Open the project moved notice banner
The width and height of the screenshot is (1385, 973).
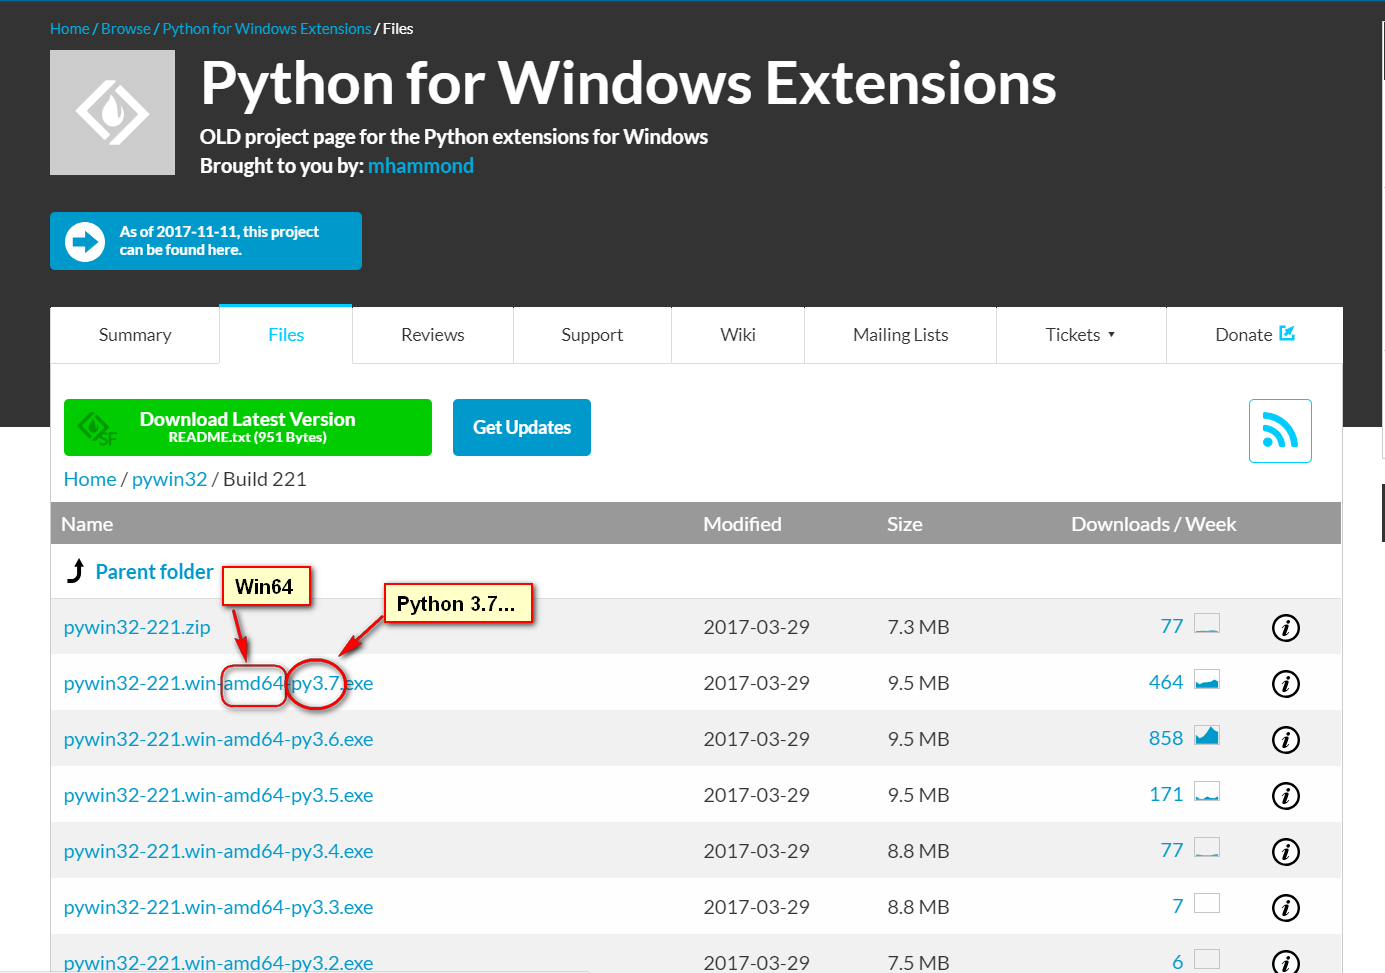pyautogui.click(x=206, y=241)
